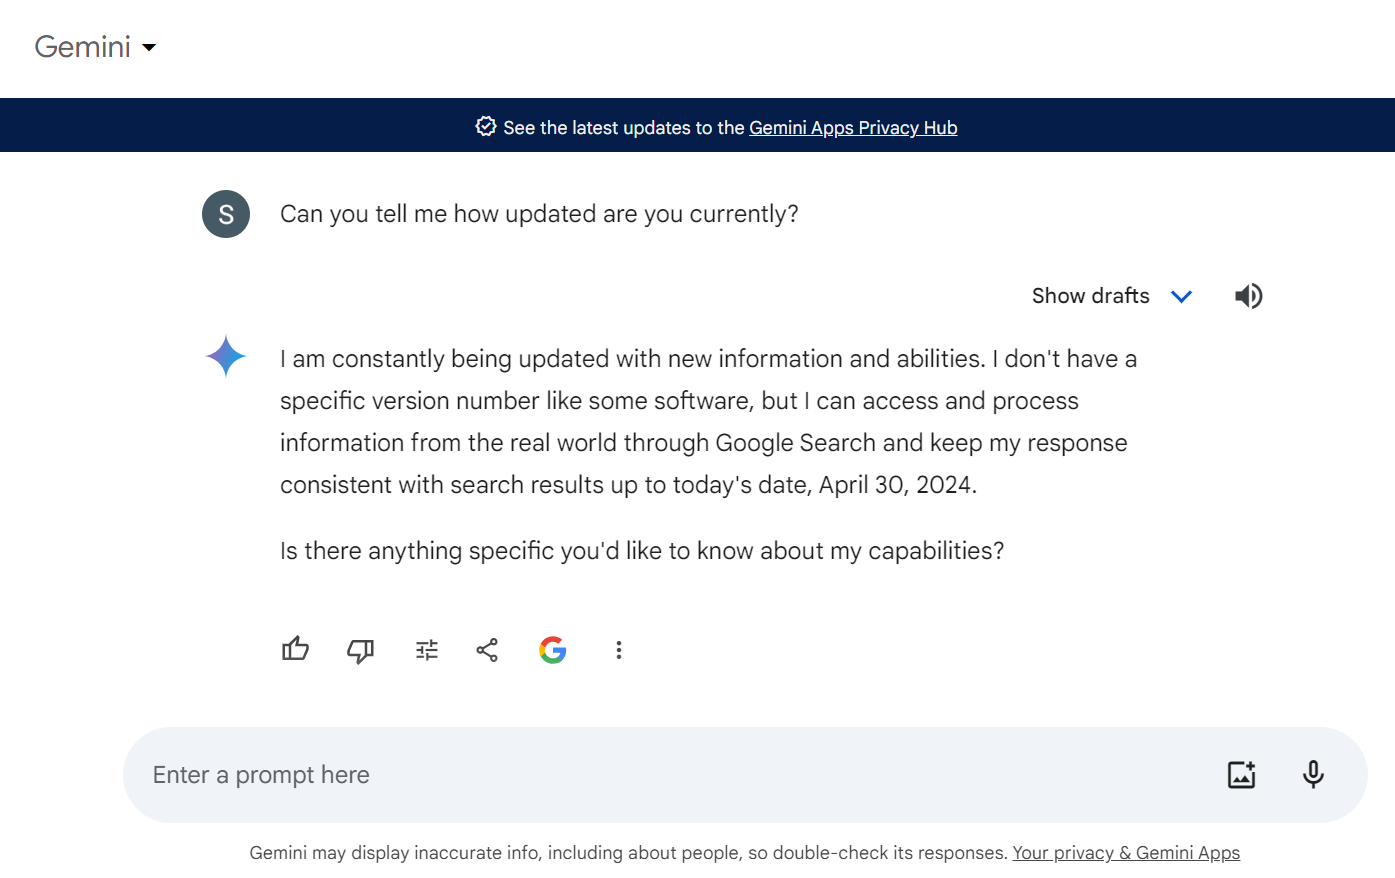Select the user prompt message text
The width and height of the screenshot is (1395, 878).
539,214
